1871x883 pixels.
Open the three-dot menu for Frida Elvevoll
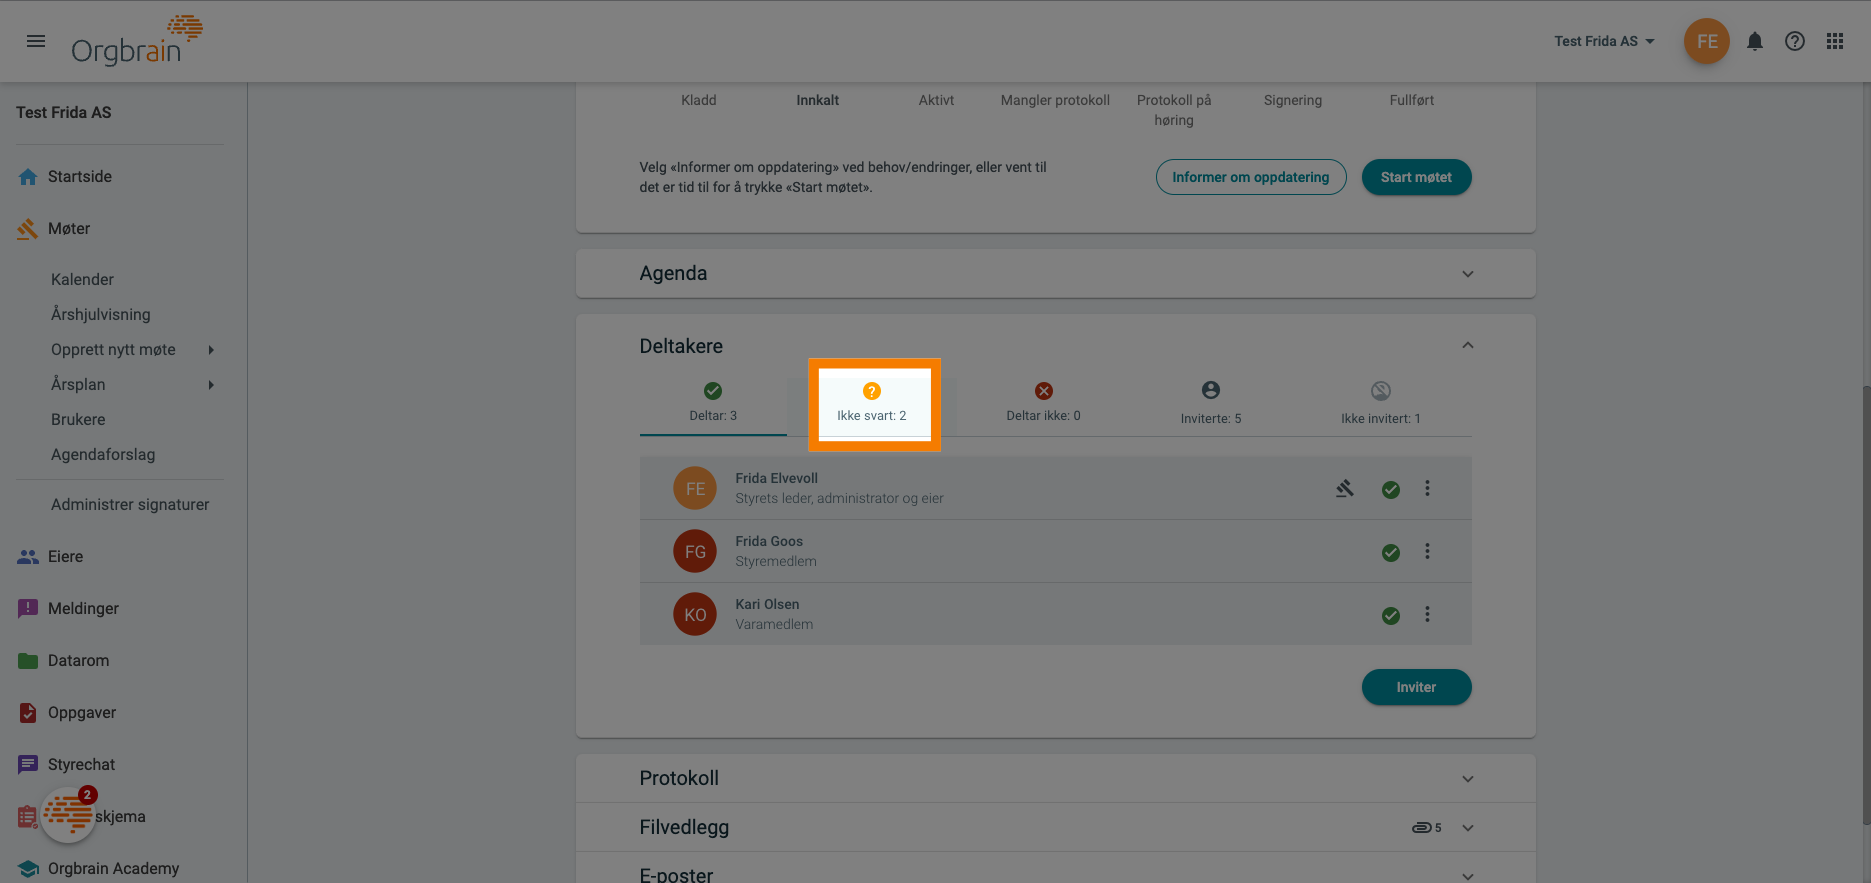[1427, 488]
